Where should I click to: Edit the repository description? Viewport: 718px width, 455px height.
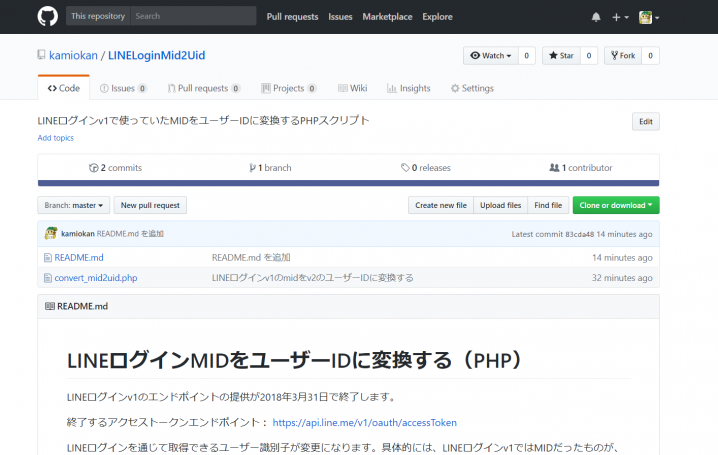[x=646, y=122]
